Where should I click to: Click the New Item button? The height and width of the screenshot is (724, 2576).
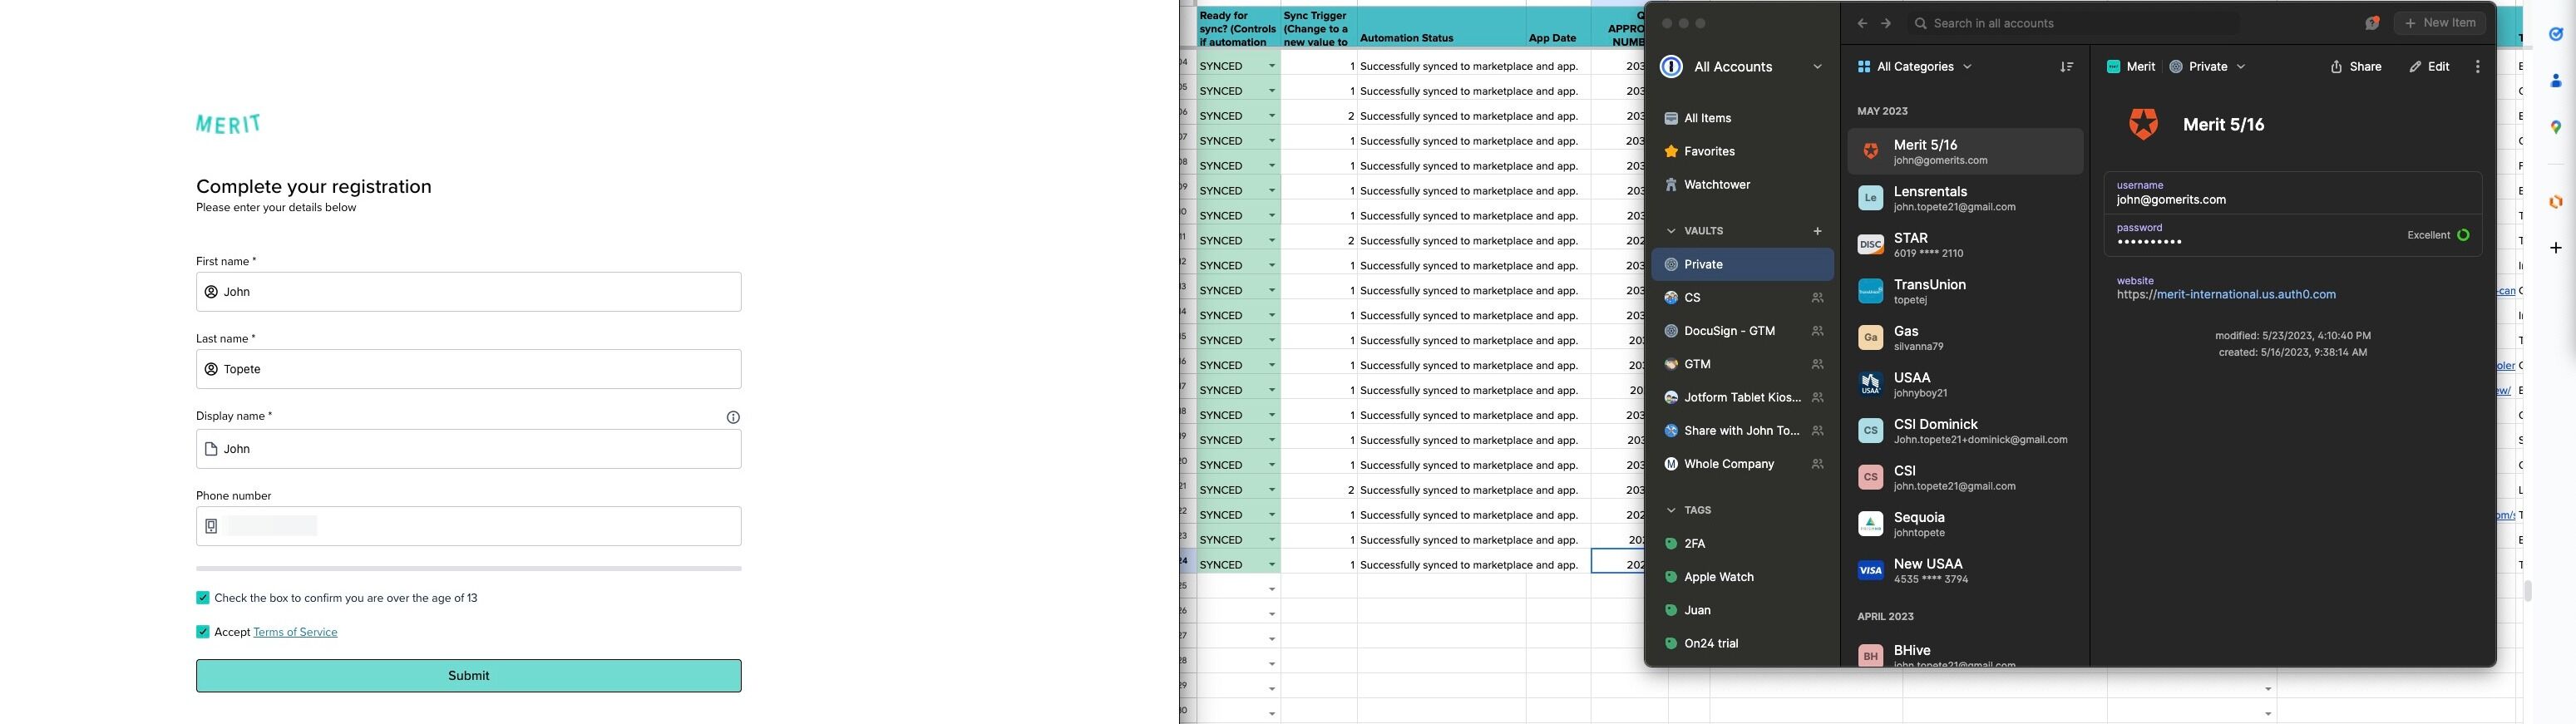point(2440,23)
